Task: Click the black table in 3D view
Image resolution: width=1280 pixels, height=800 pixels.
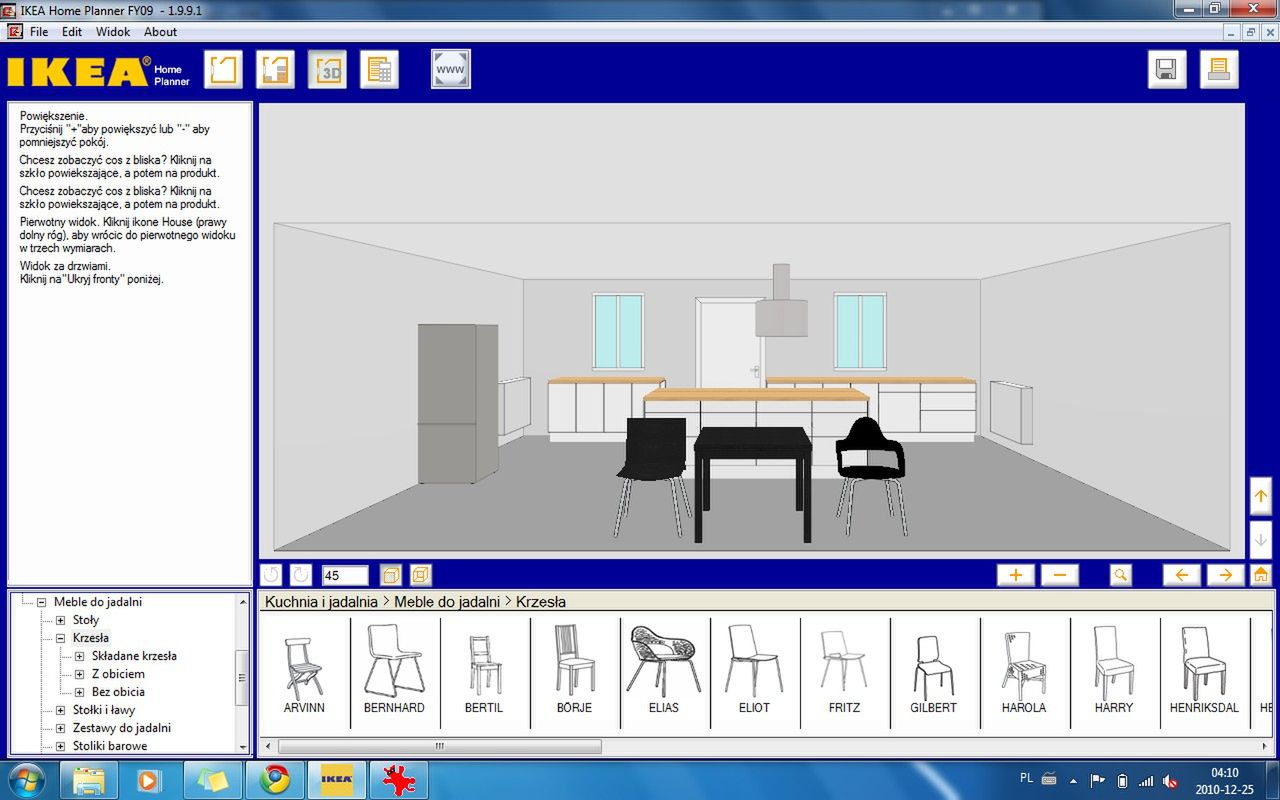Action: coord(752,483)
